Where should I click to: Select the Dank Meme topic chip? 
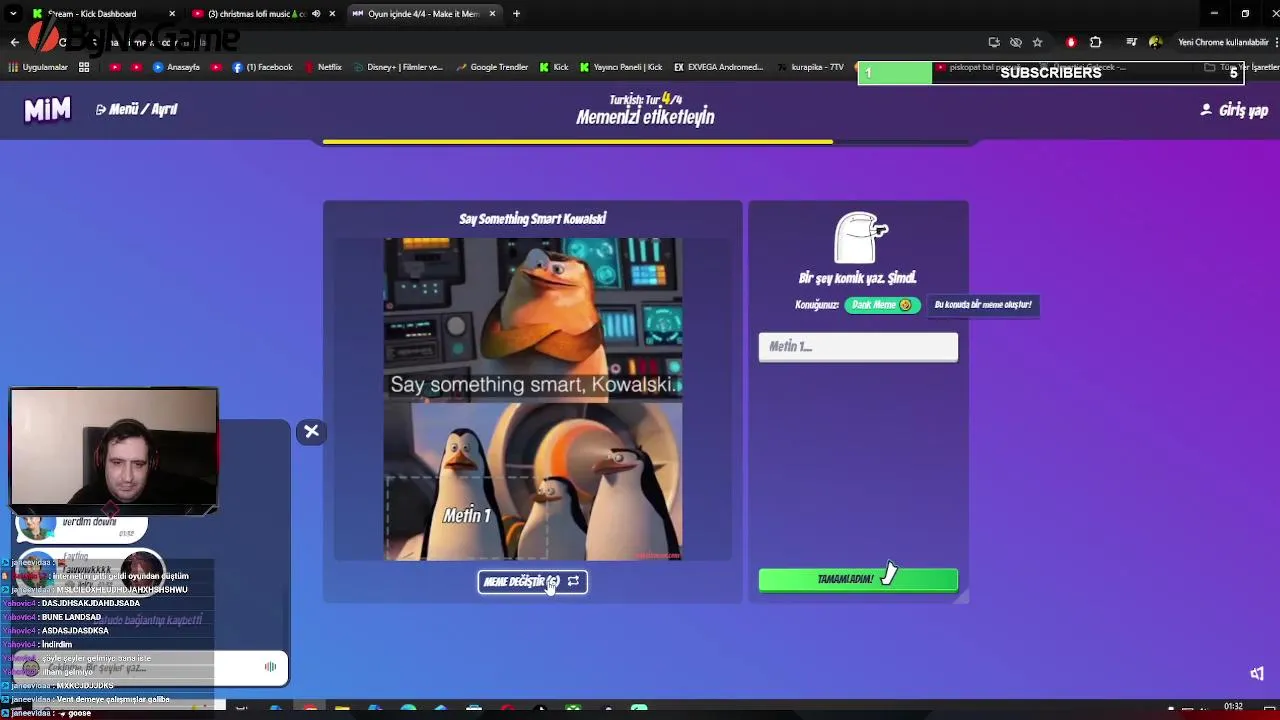coord(881,305)
